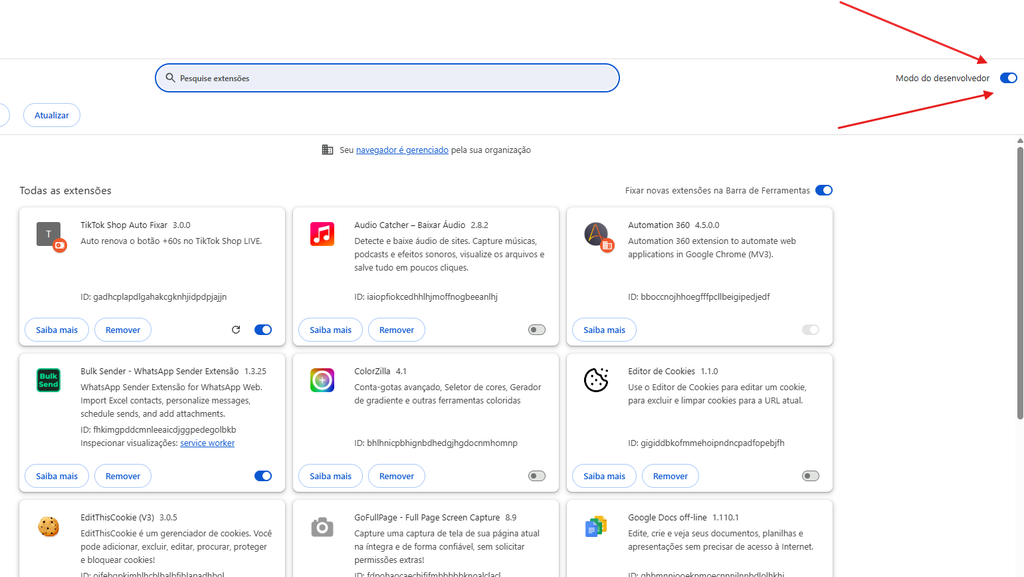
Task: Enable the ColorZilla extension
Action: (537, 476)
